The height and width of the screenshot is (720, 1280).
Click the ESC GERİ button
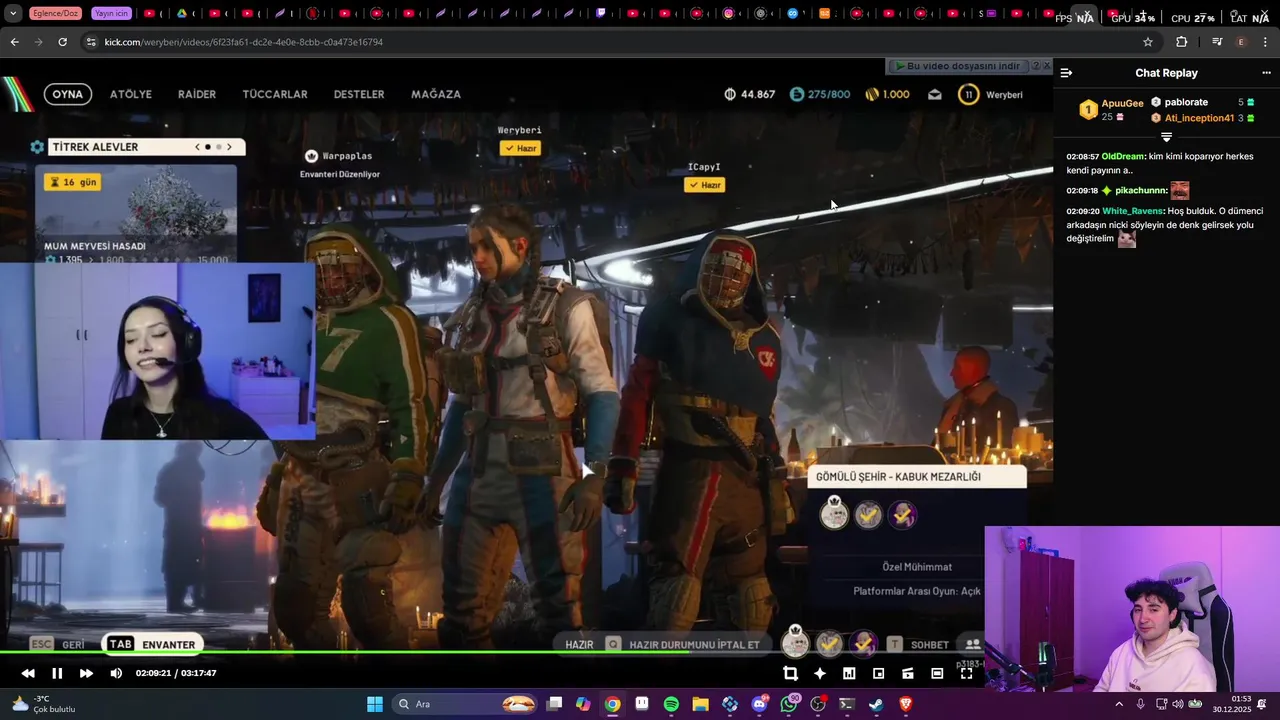[58, 645]
